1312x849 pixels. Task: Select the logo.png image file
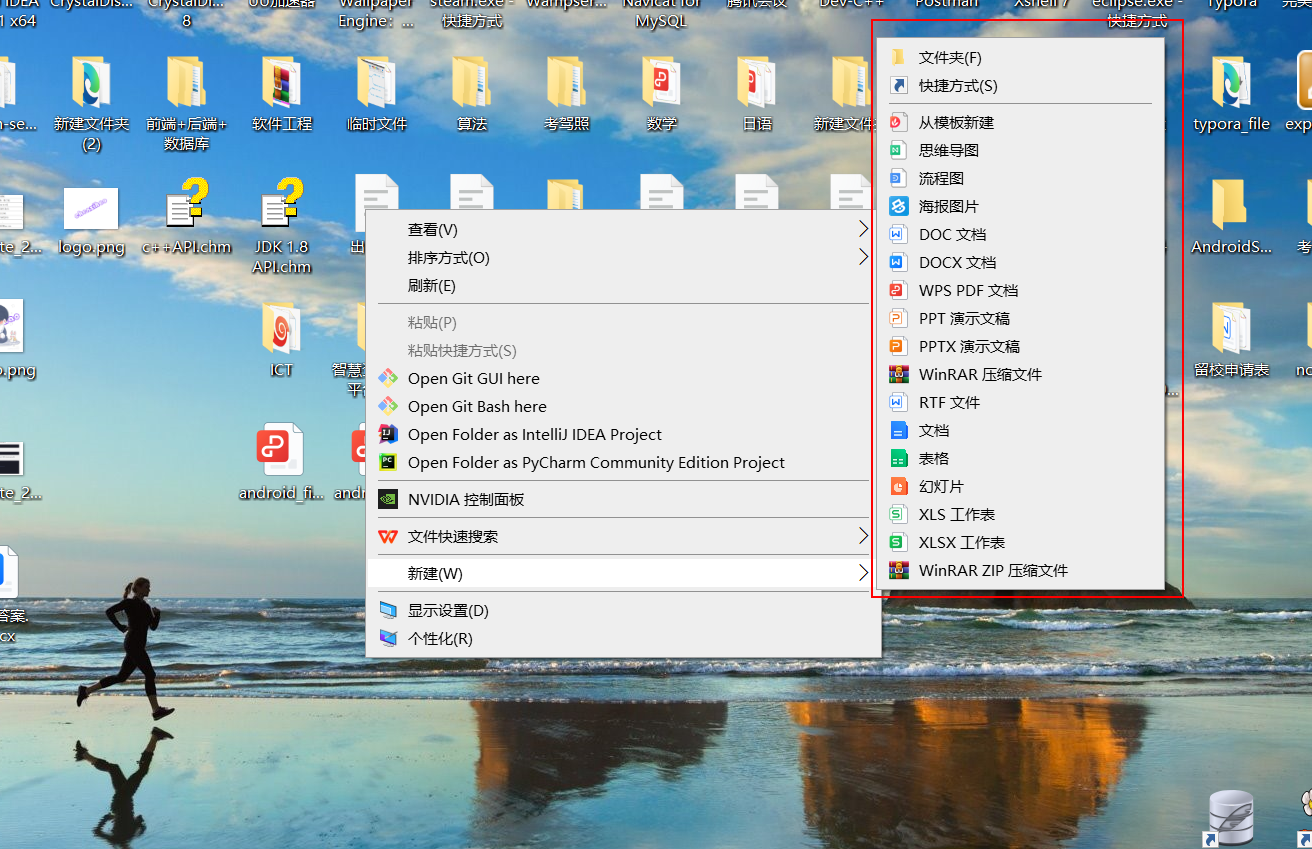(x=91, y=209)
